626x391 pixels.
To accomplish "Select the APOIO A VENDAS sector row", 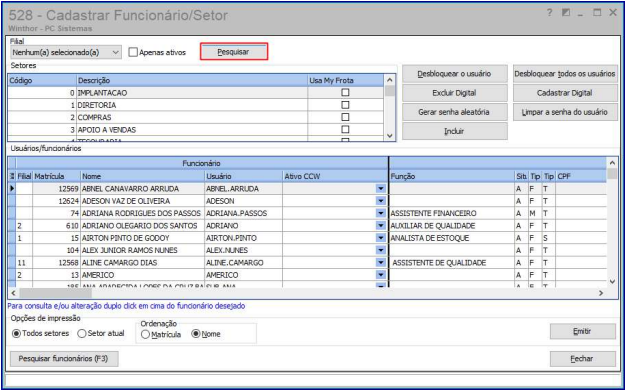I will 196,130.
